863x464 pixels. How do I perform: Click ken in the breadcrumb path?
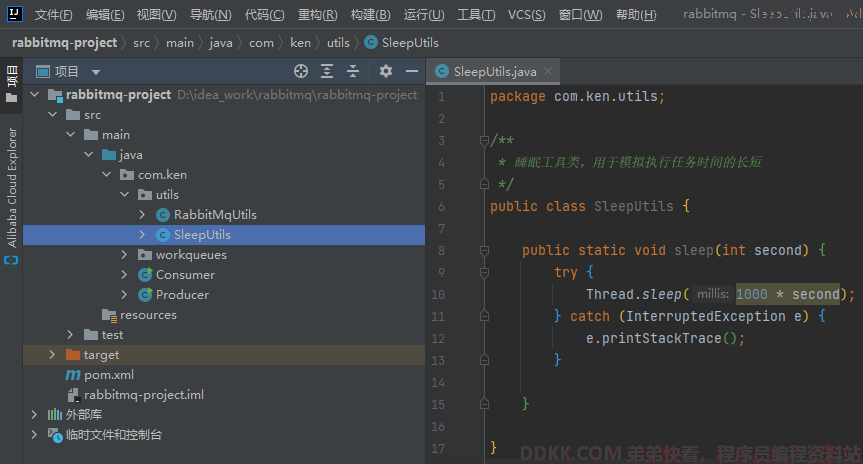(x=301, y=43)
